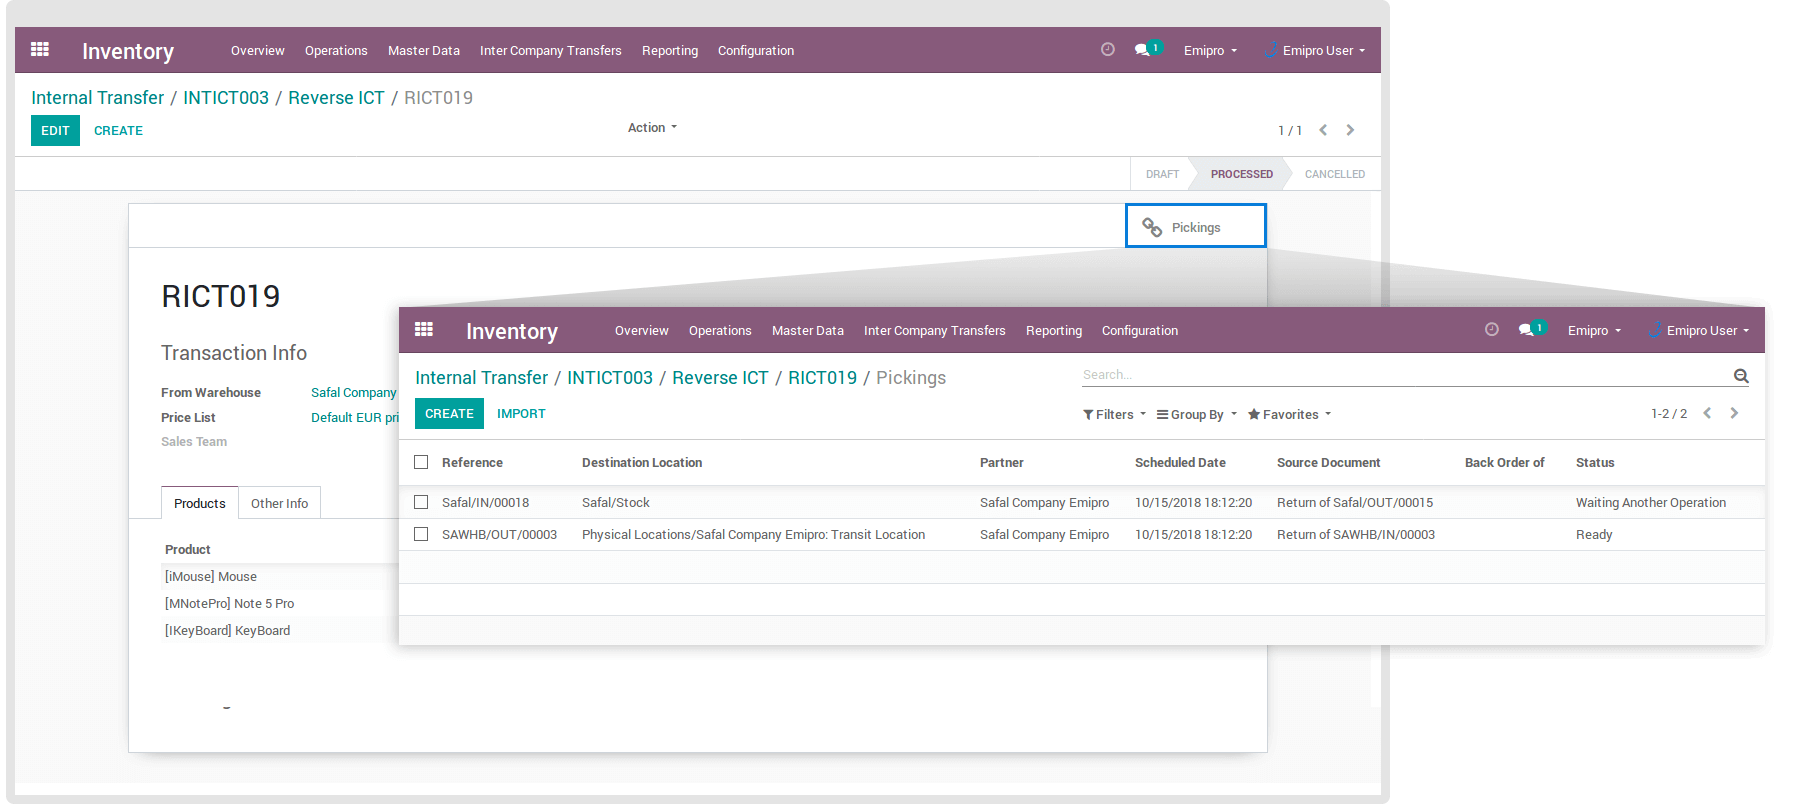1800x812 pixels.
Task: Click the Pickings smart button
Action: point(1195,227)
